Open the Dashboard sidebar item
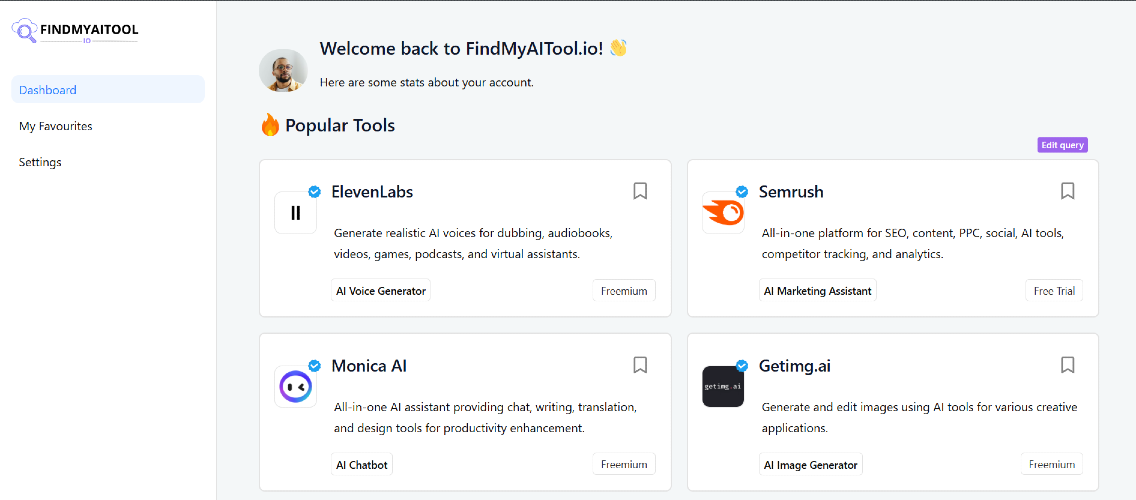Viewport: 1136px width, 500px height. (108, 90)
